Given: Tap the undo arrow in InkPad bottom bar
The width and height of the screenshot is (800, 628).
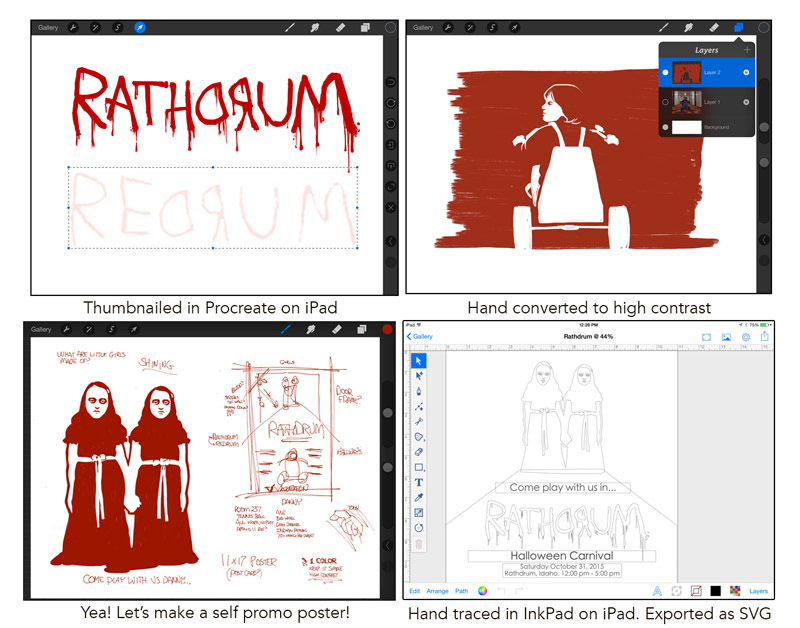Looking at the screenshot, I should click(x=501, y=591).
